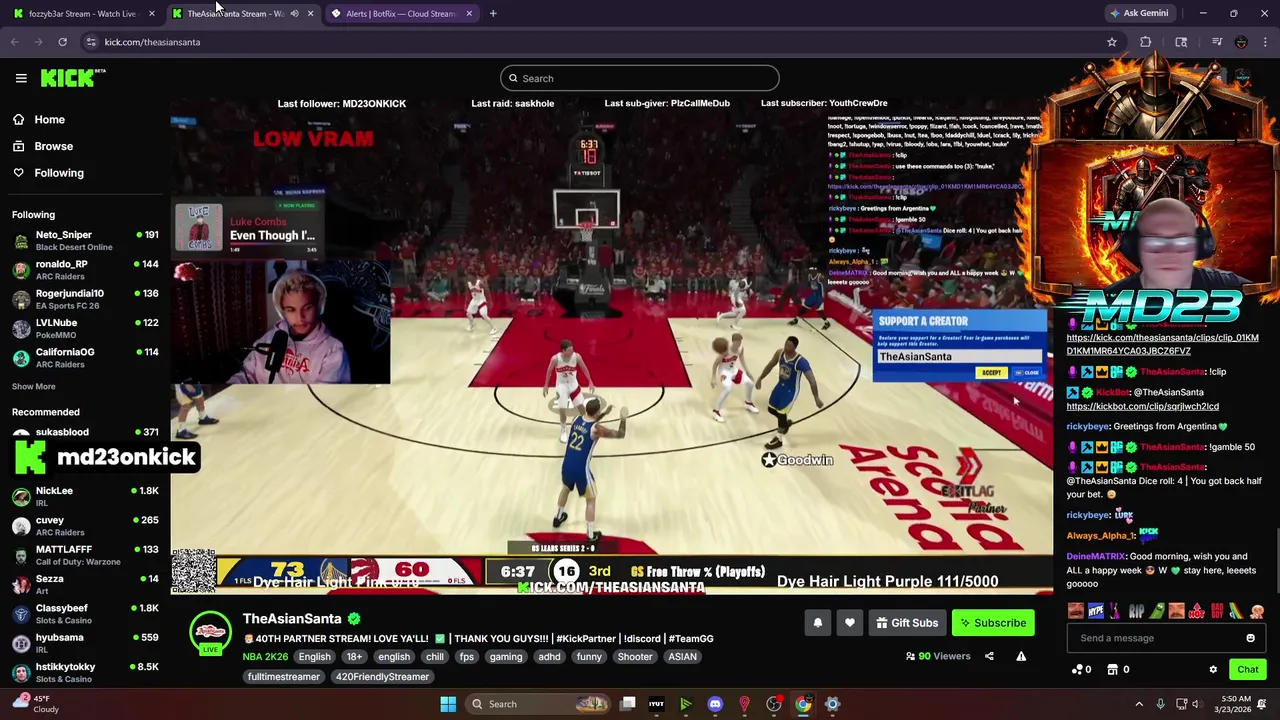This screenshot has height=720, width=1280.
Task: Click TheAsianSanta channel avatar
Action: (x=210, y=631)
